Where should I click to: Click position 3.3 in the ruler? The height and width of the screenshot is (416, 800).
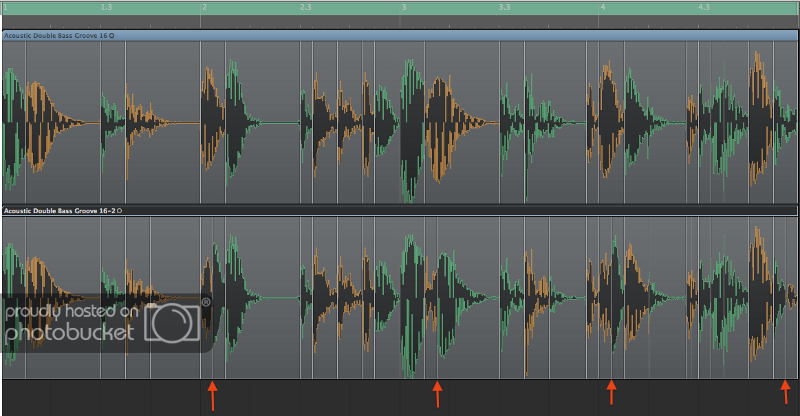coord(505,7)
